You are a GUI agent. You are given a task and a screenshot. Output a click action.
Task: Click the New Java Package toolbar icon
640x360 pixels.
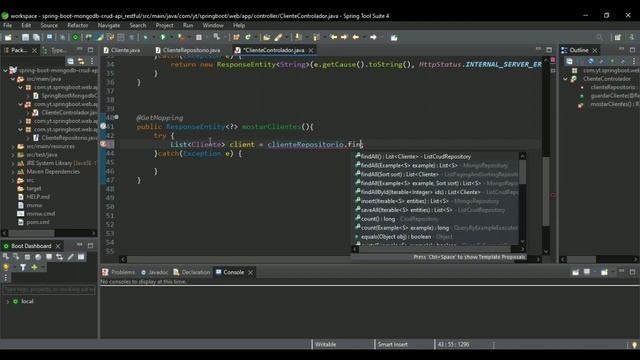pos(236,37)
